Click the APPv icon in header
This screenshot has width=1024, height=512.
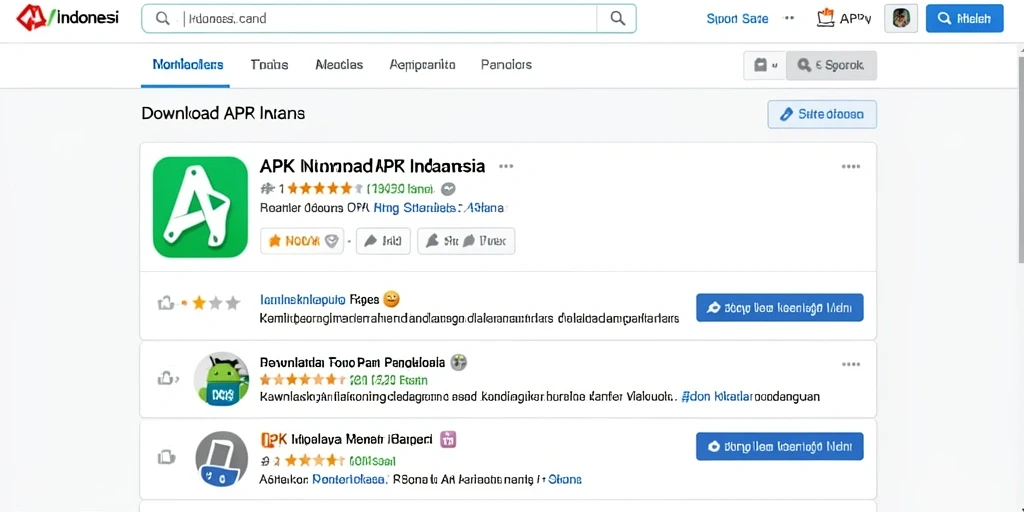click(x=844, y=18)
